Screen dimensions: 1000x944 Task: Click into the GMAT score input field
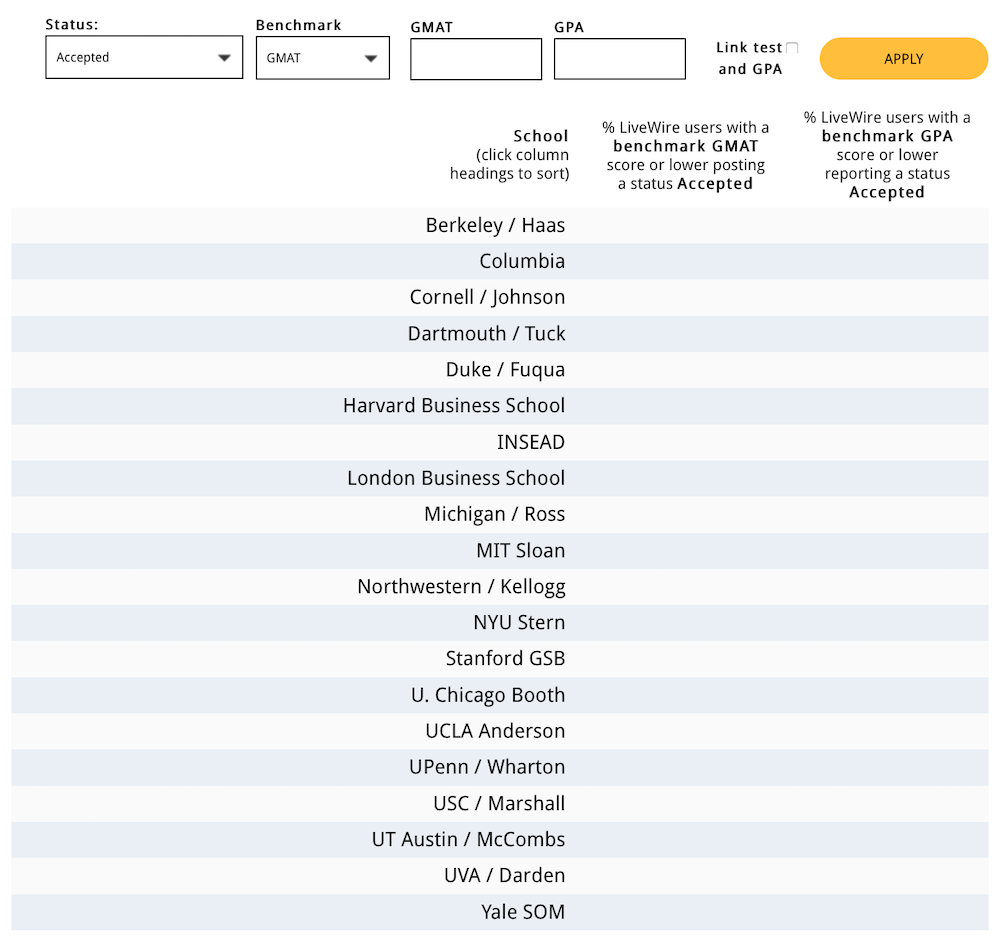pyautogui.click(x=476, y=59)
